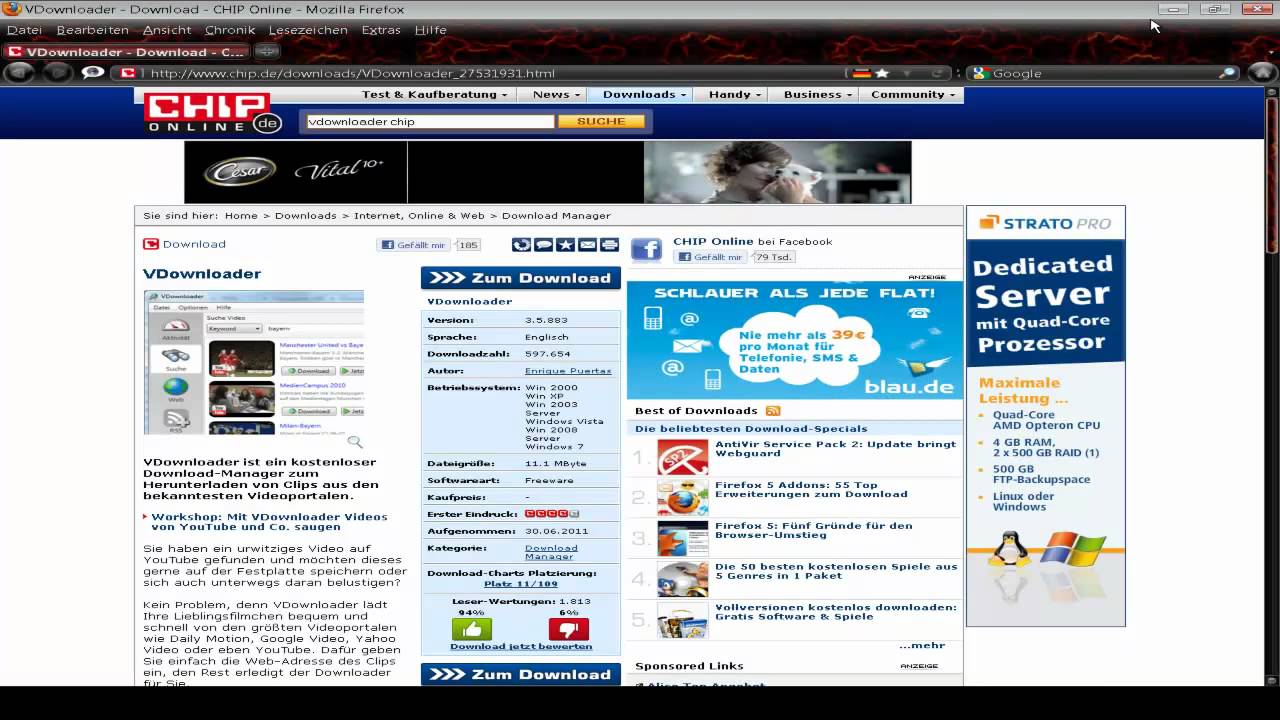Open the Downloads dropdown menu

pos(644,94)
